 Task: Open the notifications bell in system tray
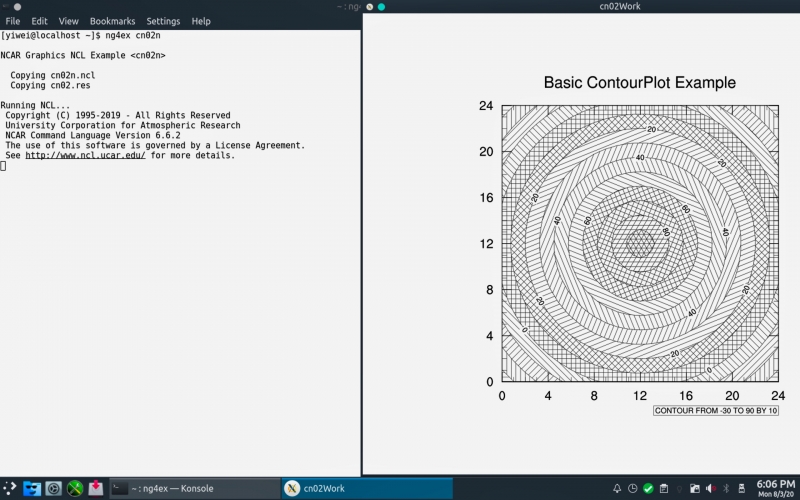pyautogui.click(x=617, y=488)
